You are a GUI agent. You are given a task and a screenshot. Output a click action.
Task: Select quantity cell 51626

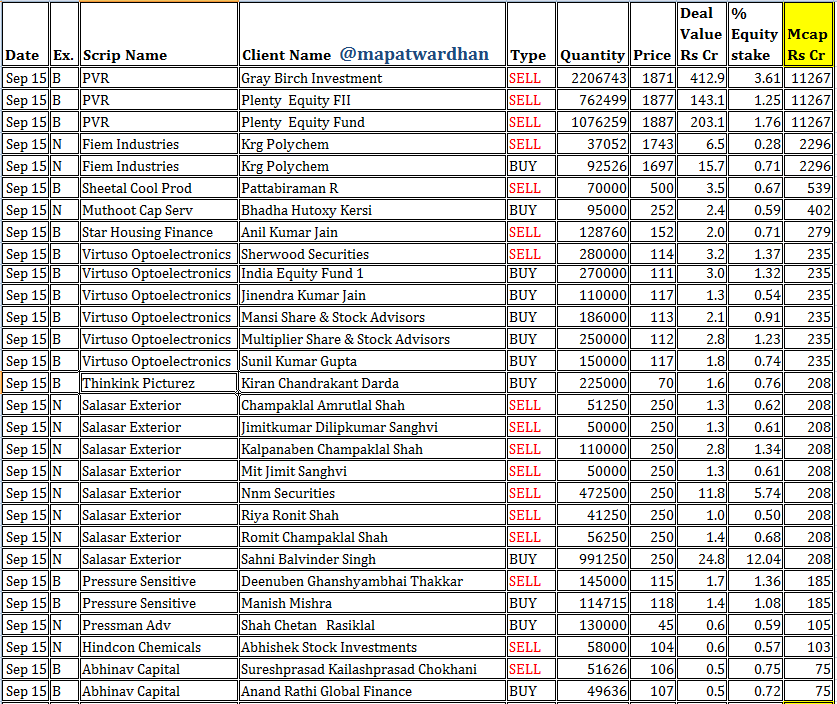point(593,668)
